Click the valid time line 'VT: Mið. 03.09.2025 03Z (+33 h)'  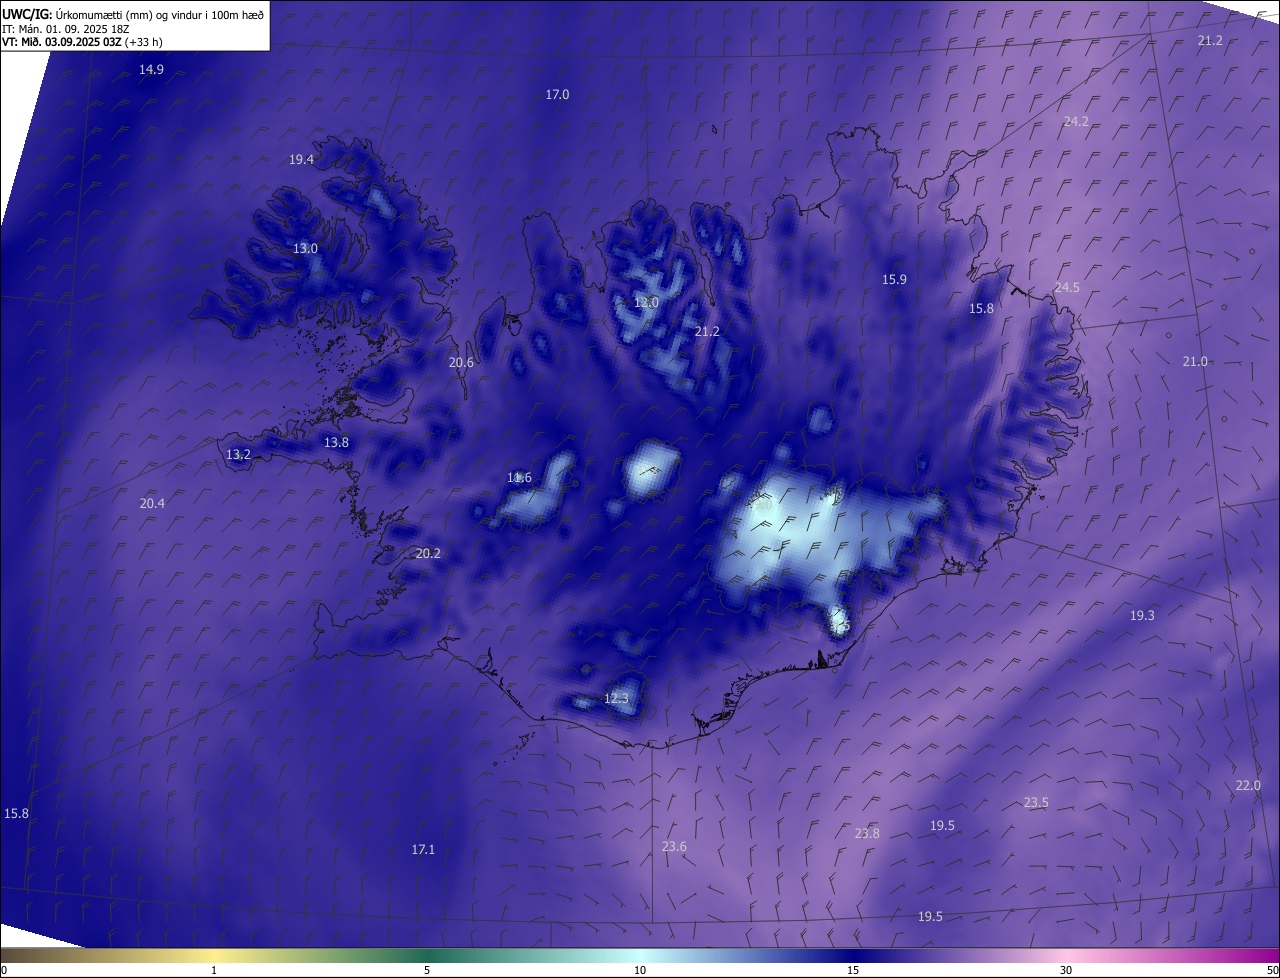tap(82, 42)
